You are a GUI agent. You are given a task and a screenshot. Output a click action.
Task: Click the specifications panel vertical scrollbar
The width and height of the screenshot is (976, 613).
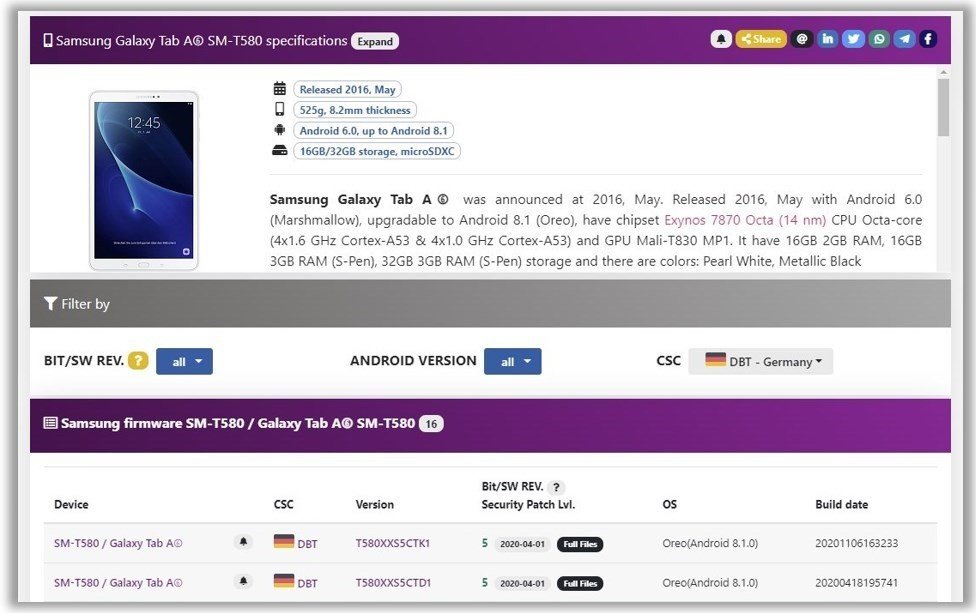[943, 108]
